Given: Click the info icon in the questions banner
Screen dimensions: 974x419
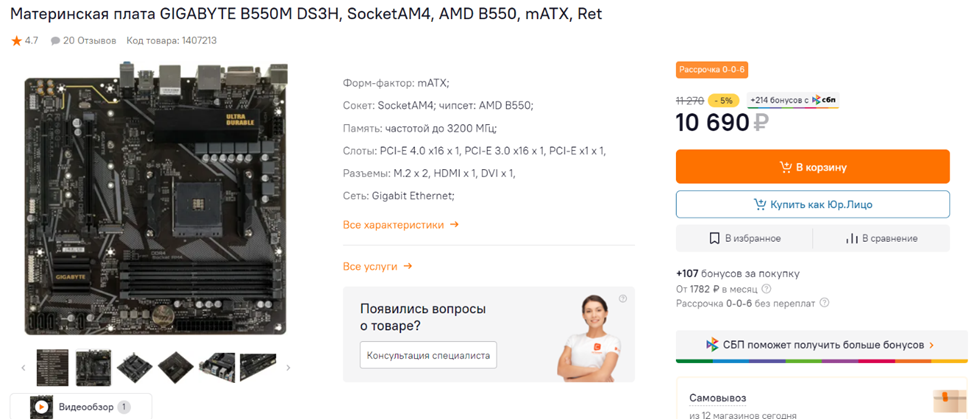Looking at the screenshot, I should coord(623,299).
